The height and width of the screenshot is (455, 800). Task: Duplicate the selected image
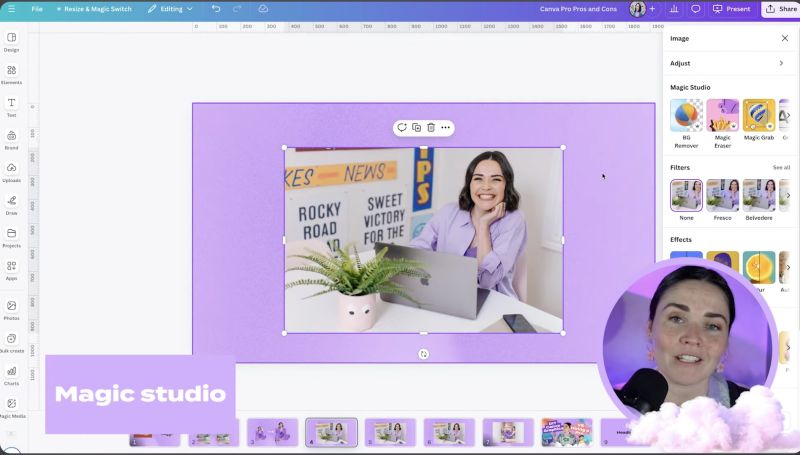(x=416, y=128)
